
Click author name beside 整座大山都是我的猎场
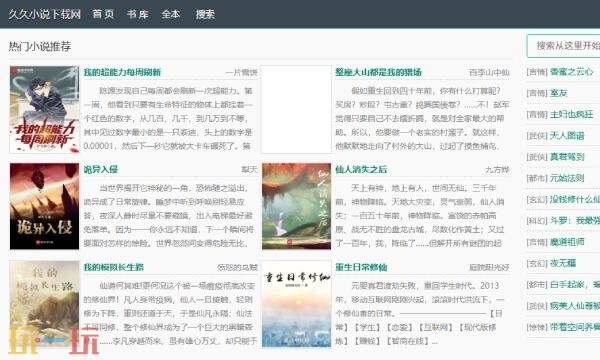489,72
